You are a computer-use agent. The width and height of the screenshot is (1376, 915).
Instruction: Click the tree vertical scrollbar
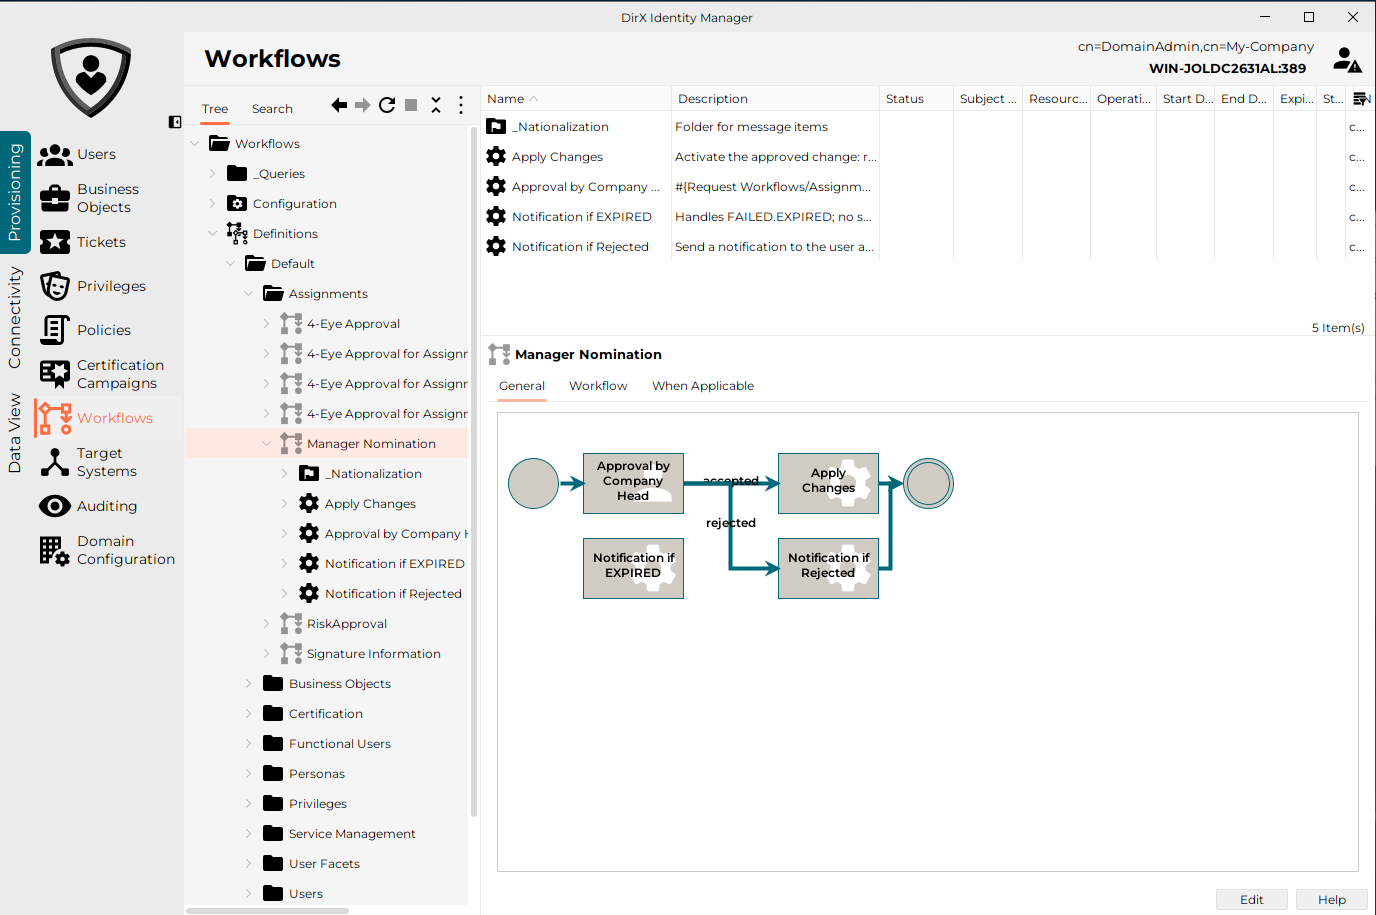point(474,472)
